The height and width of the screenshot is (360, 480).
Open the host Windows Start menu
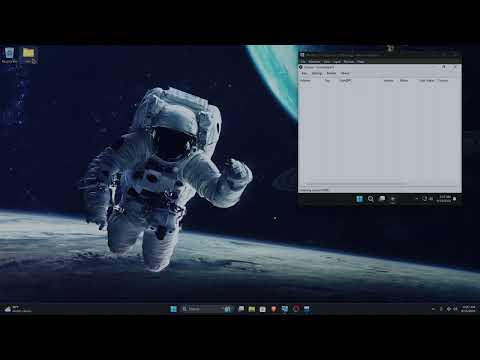[173, 309]
